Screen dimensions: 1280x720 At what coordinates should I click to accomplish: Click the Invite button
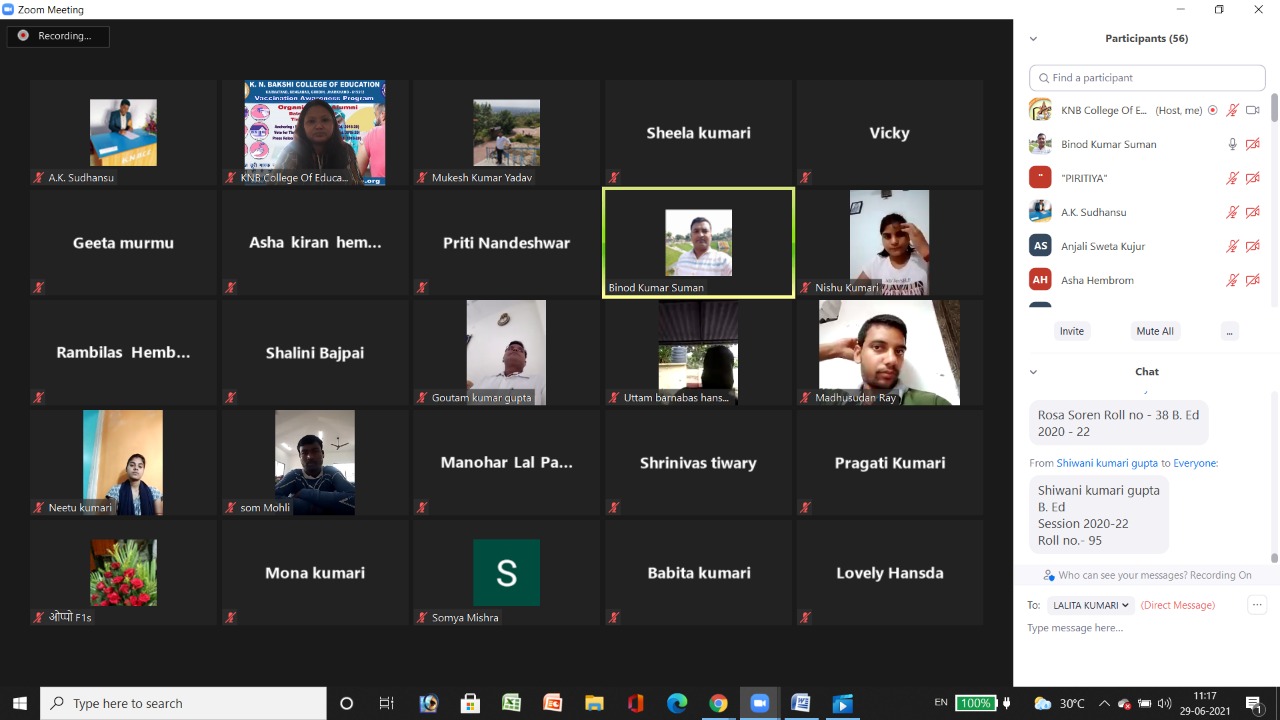tap(1071, 331)
